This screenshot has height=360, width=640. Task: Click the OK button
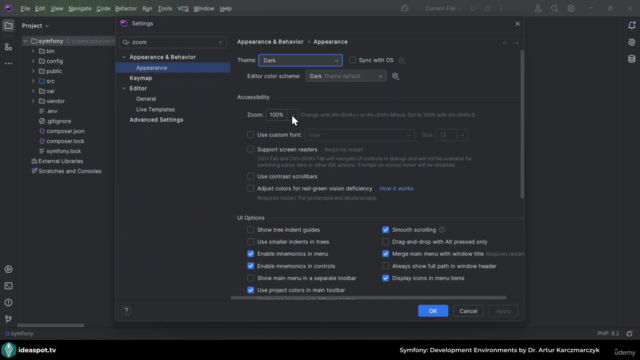(x=433, y=311)
